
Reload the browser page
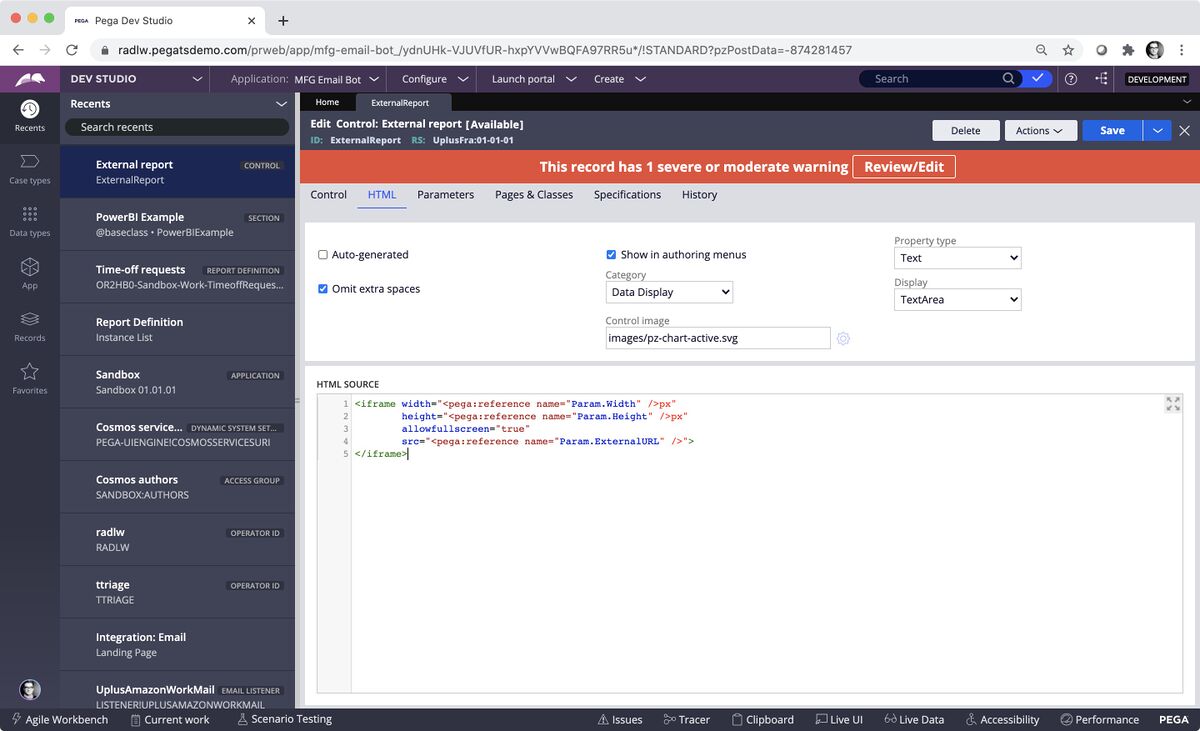72,49
